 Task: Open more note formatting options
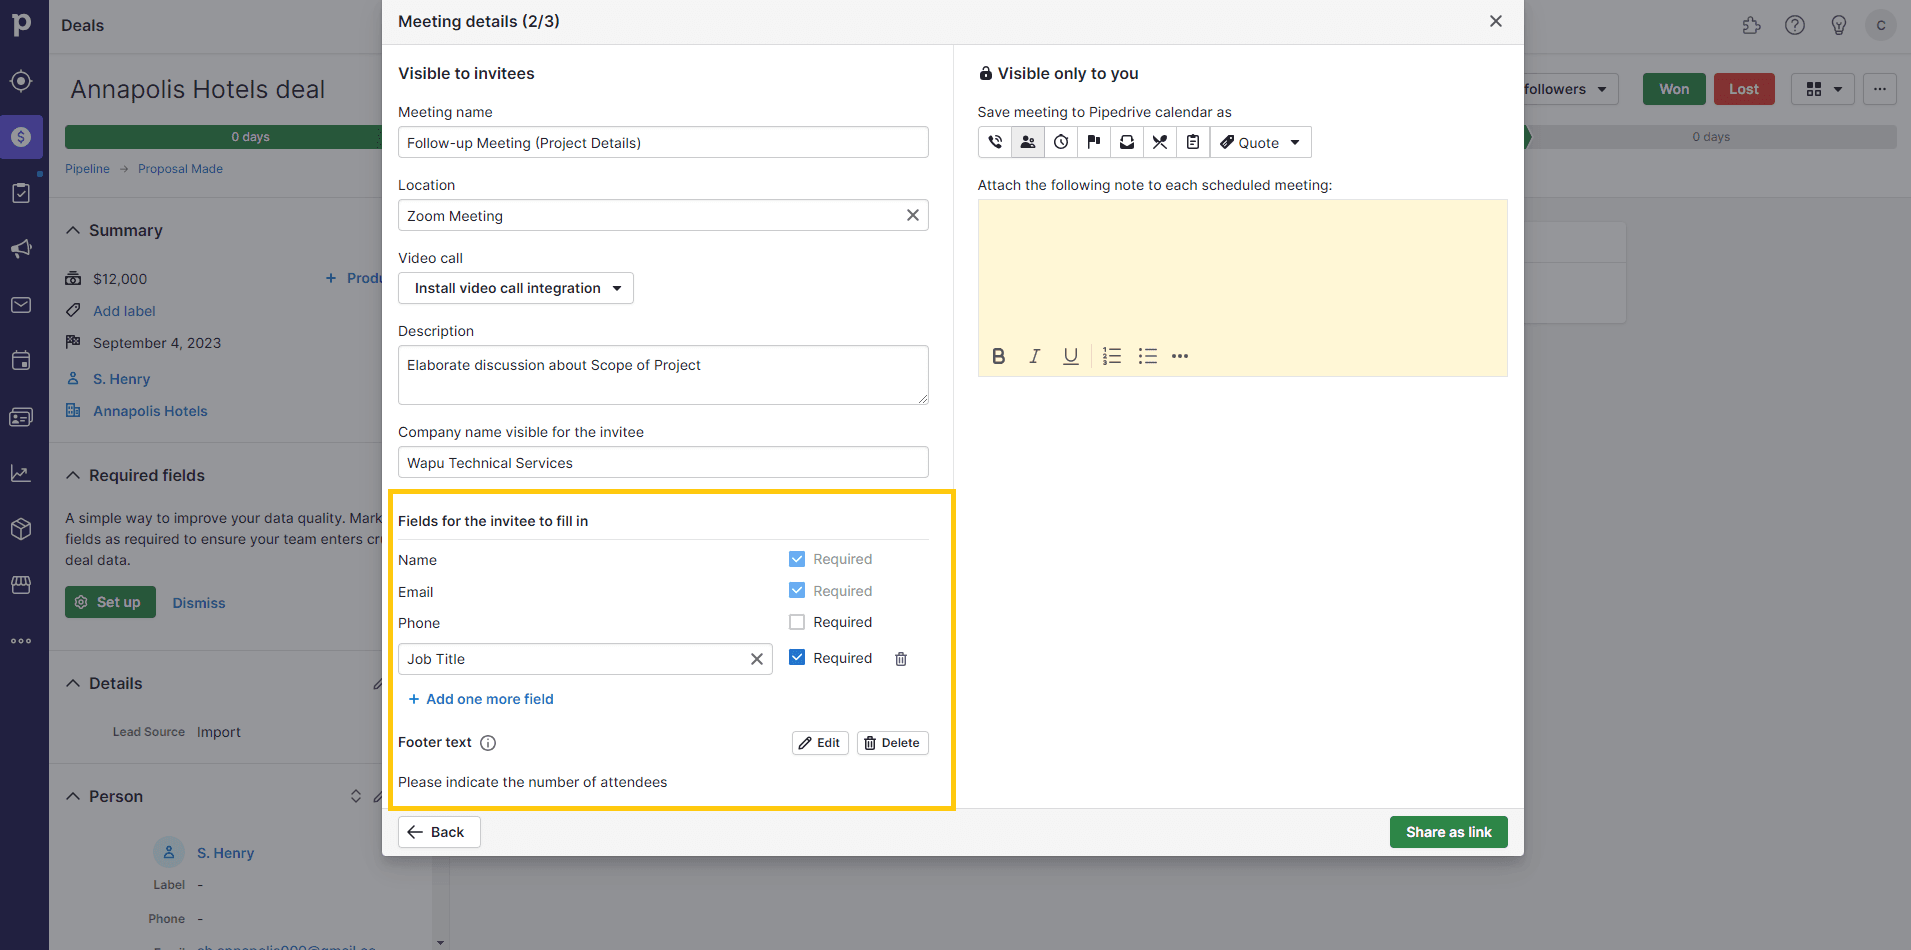click(1180, 356)
